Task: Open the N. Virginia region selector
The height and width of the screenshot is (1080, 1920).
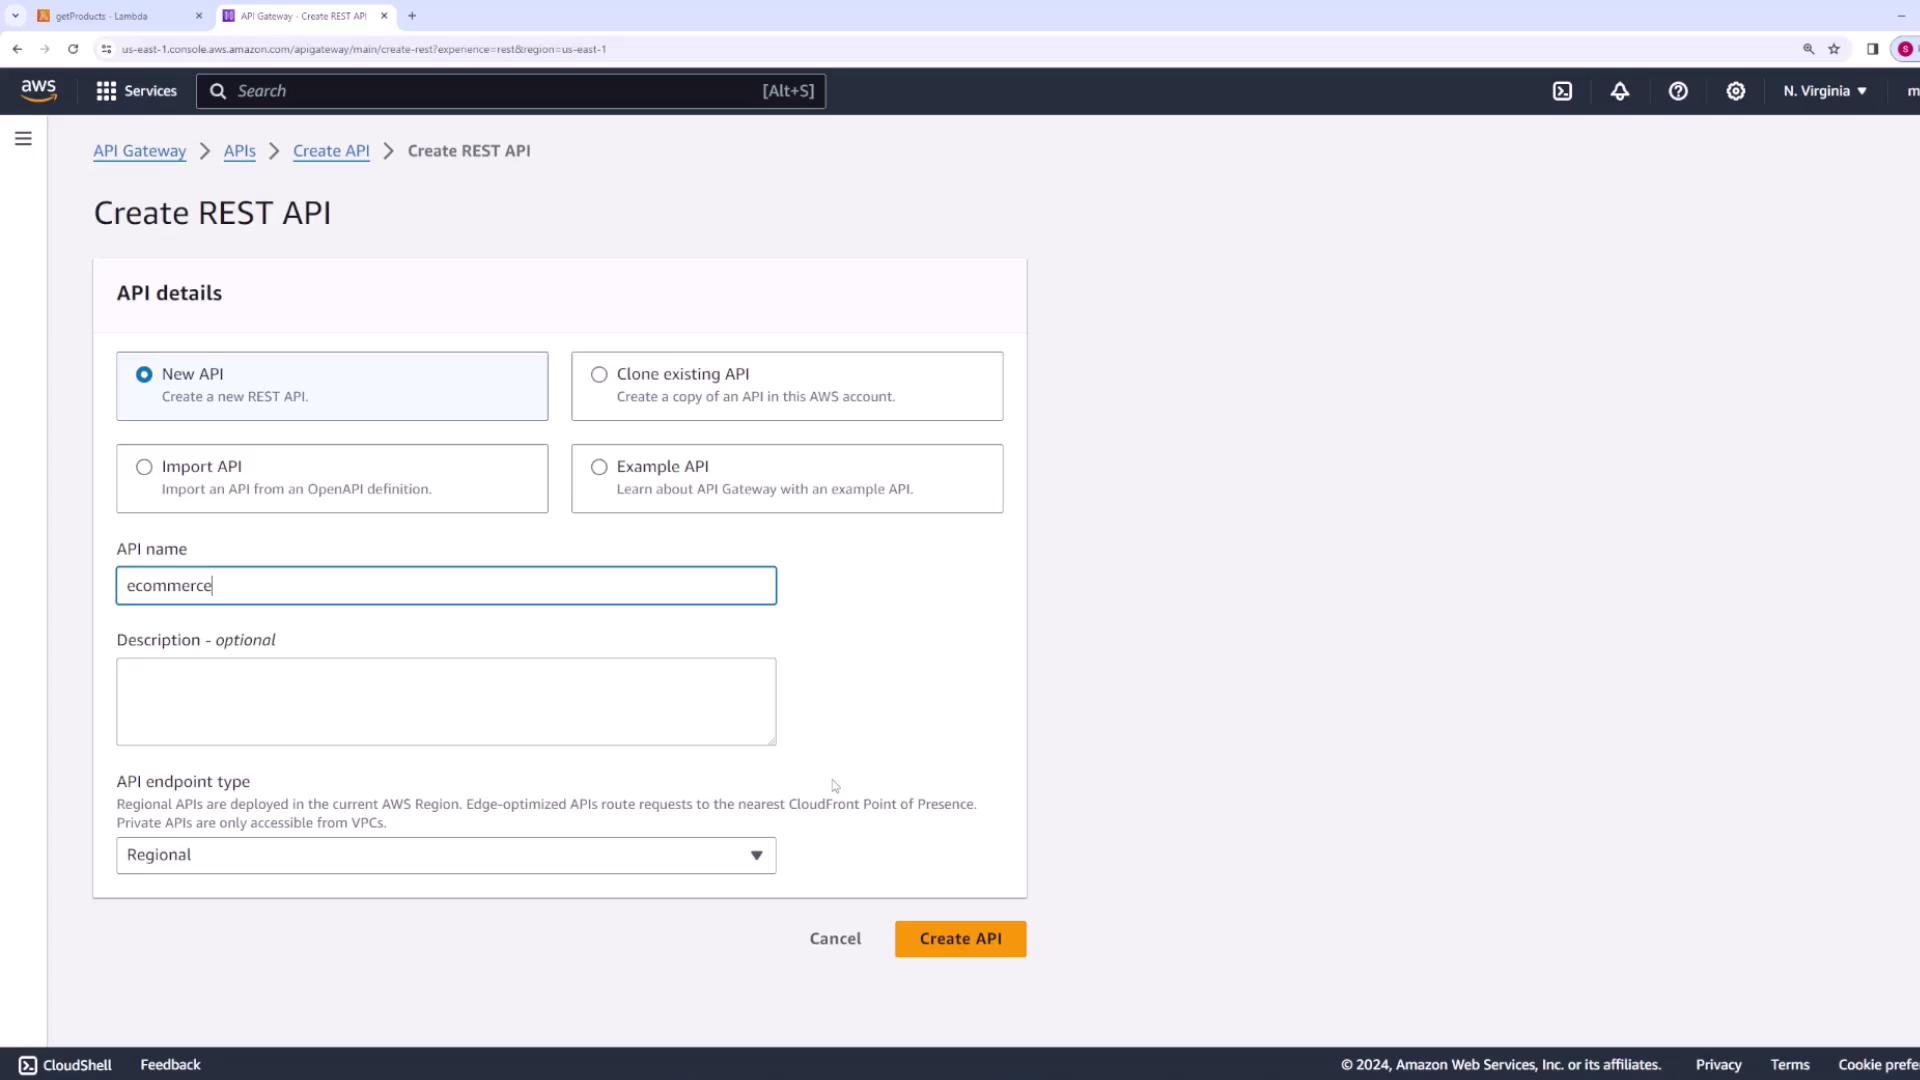Action: [1824, 91]
